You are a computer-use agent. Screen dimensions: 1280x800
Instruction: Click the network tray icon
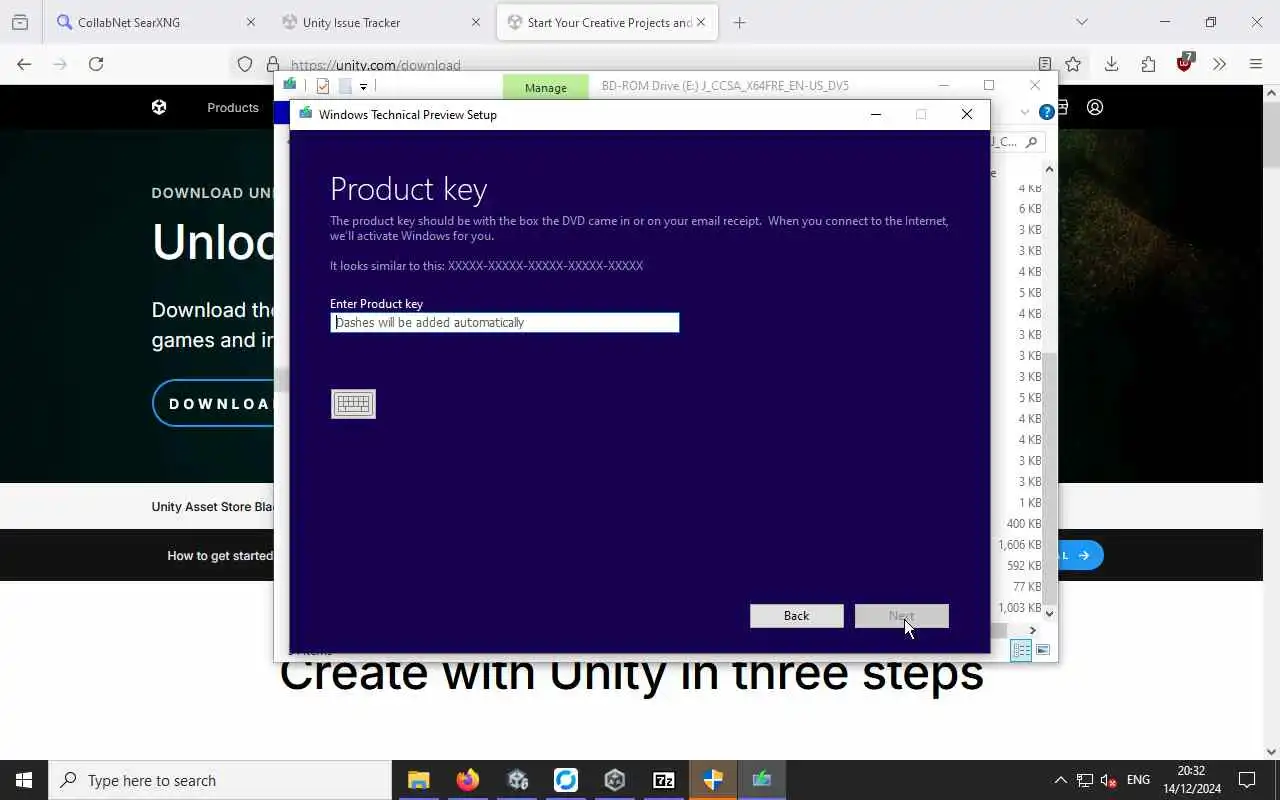click(1085, 780)
